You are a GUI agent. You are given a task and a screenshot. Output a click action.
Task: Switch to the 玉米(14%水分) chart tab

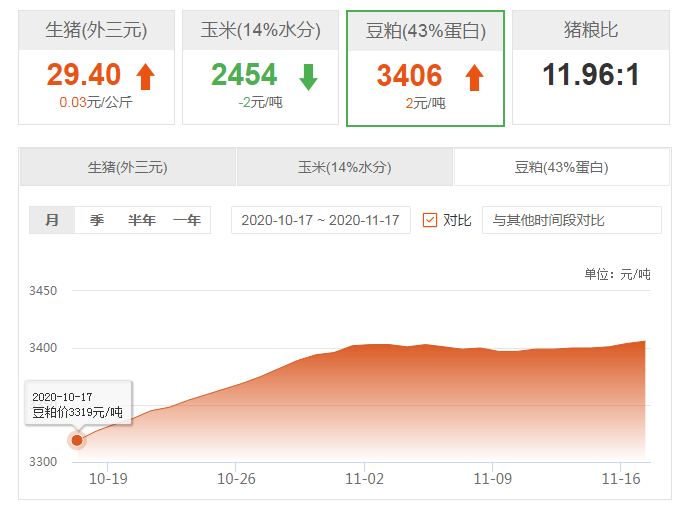click(345, 167)
